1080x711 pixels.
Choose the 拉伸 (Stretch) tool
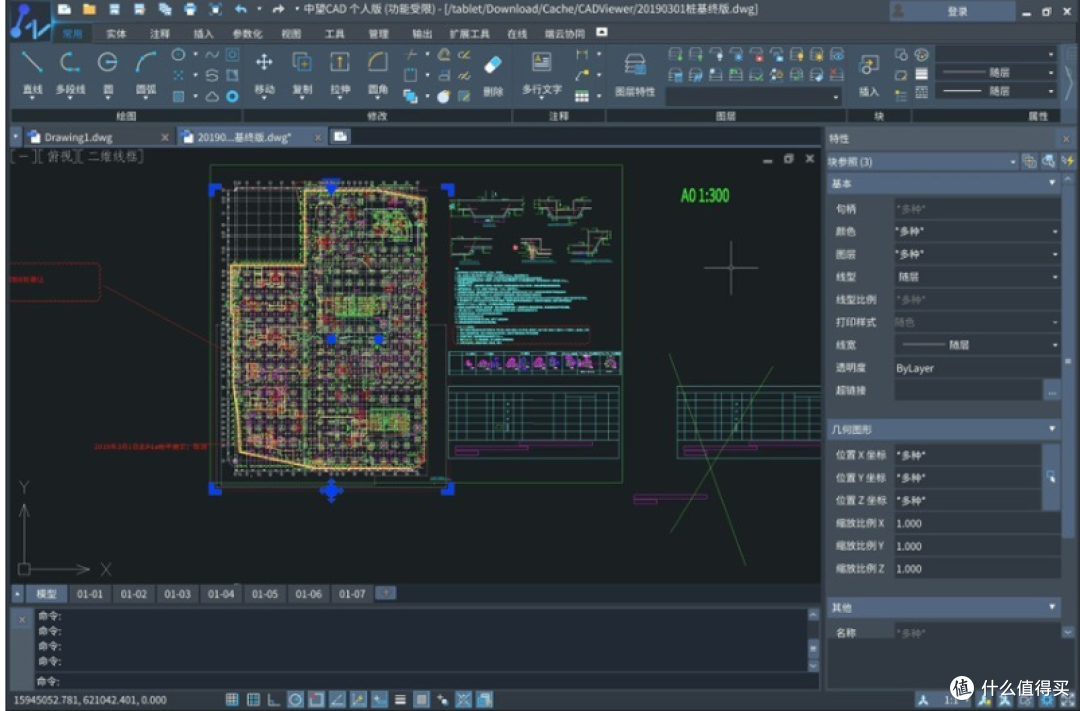click(340, 72)
